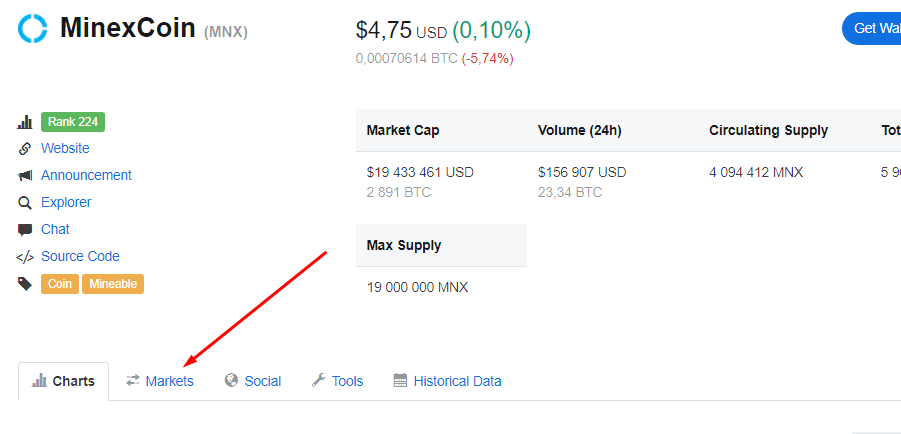This screenshot has height=434, width=901.
Task: Click the Website link chain icon
Action: tap(25, 149)
